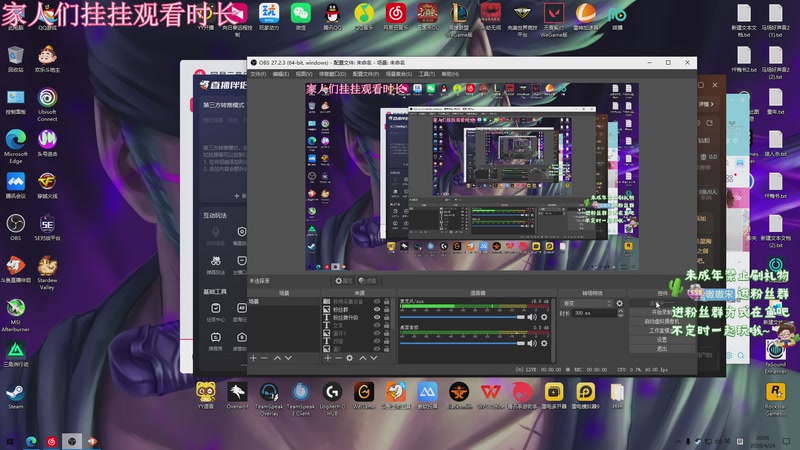Adjust the 麦克风/Aux volume slider
800x450 pixels.
click(x=462, y=317)
